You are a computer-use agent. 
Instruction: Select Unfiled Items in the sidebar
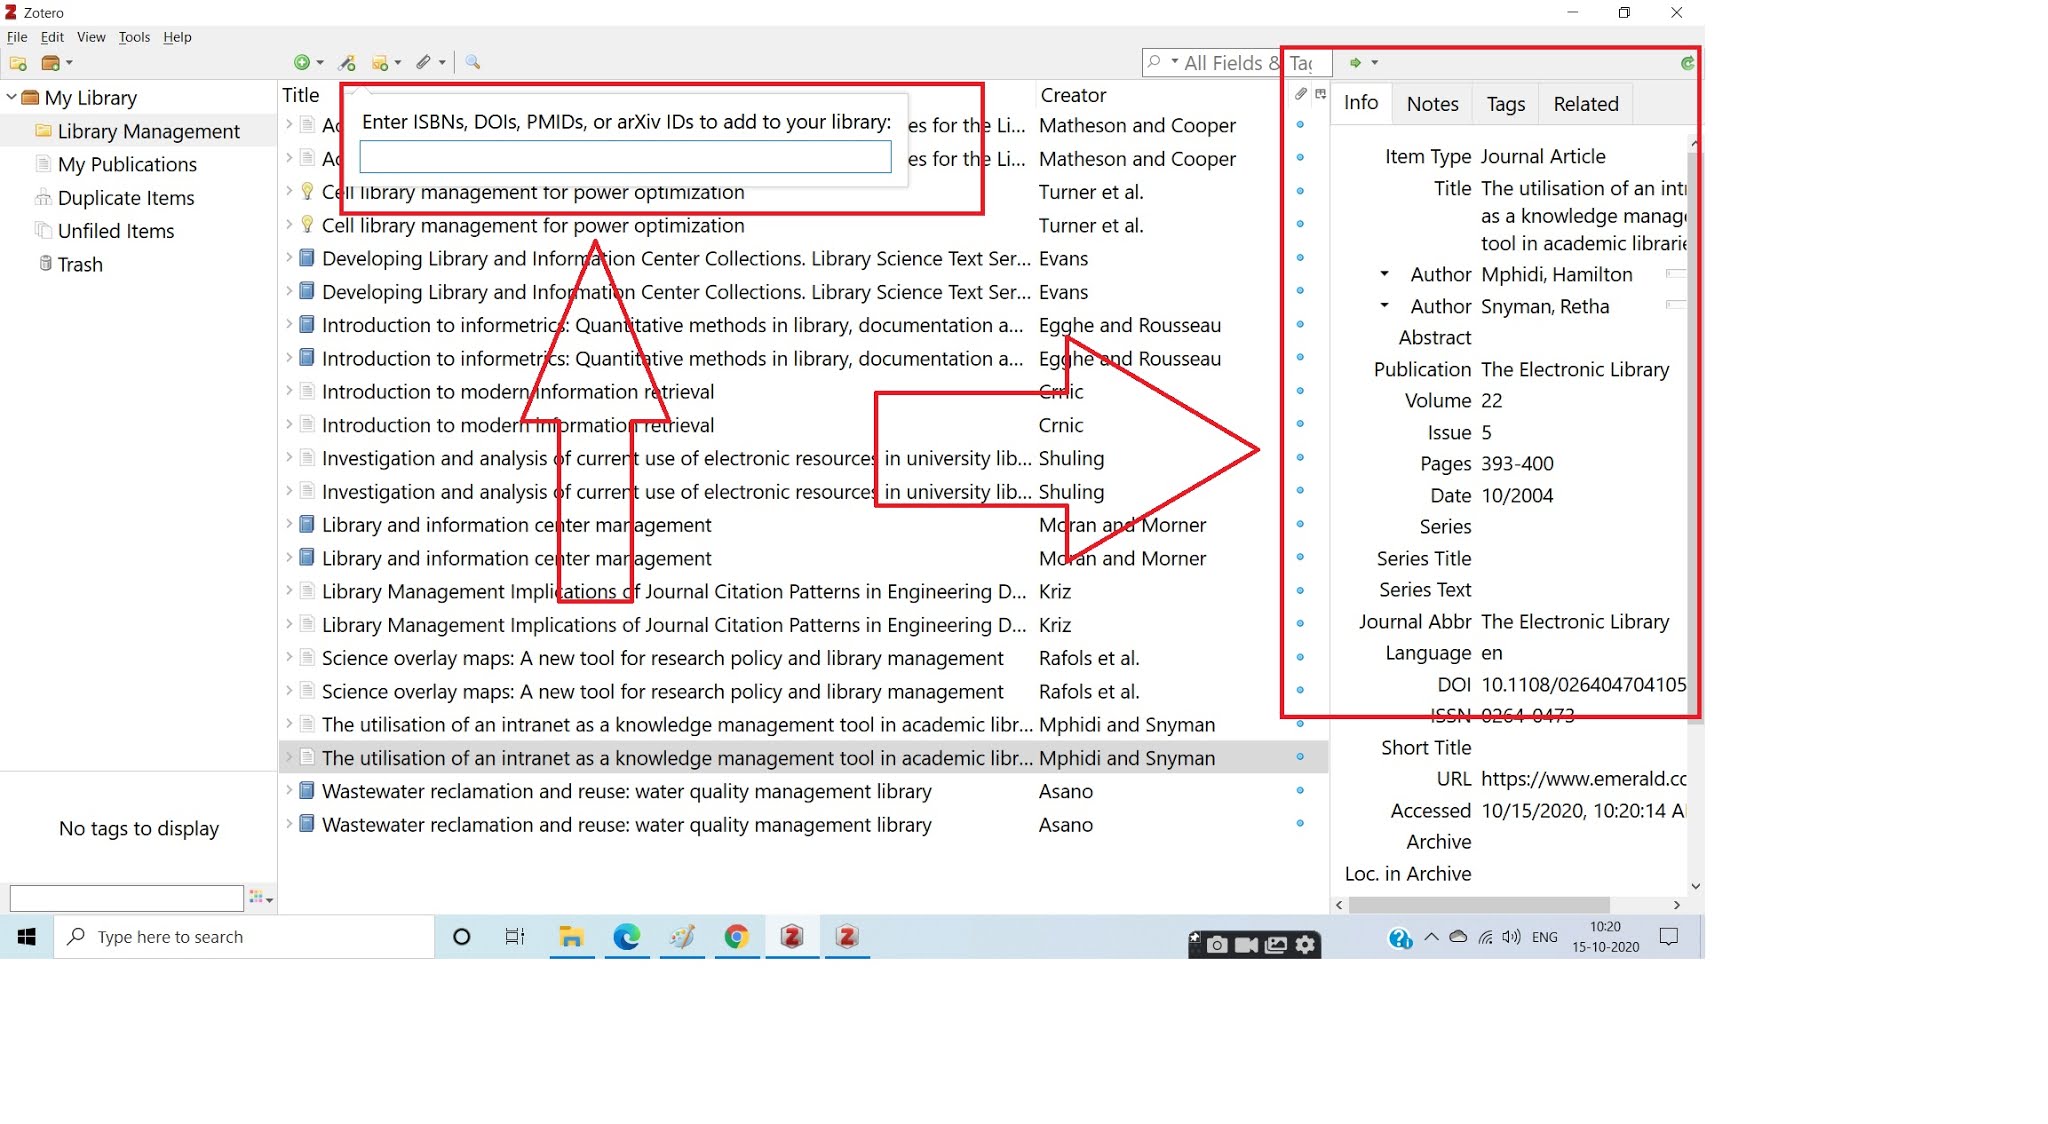[116, 231]
